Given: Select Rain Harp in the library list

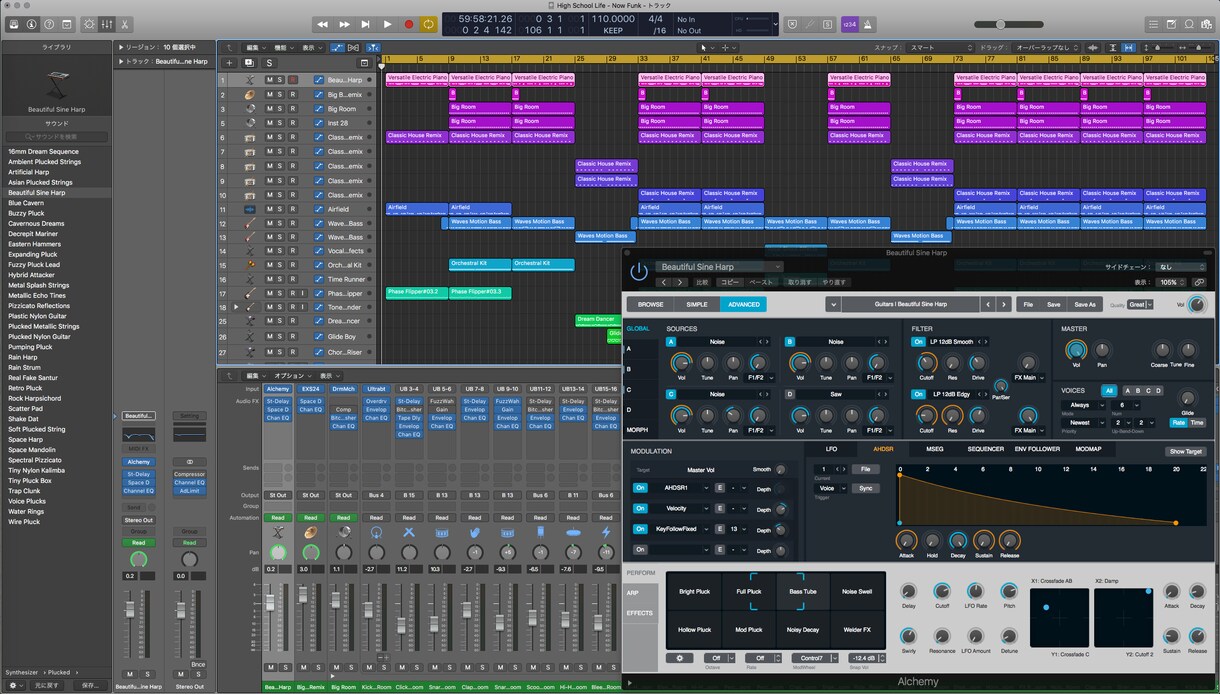Looking at the screenshot, I should point(23,357).
